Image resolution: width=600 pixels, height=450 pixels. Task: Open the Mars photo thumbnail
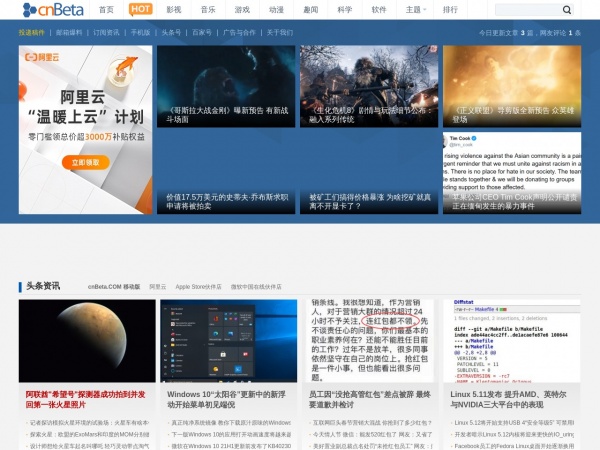[87, 341]
